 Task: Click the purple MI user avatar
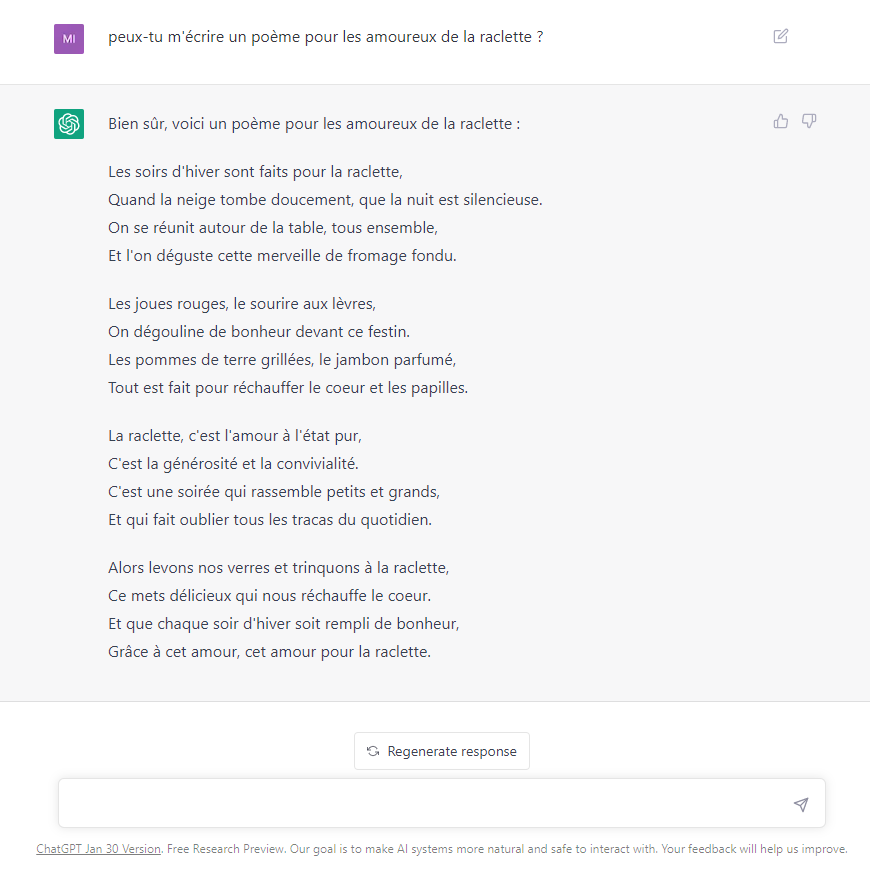click(x=69, y=39)
